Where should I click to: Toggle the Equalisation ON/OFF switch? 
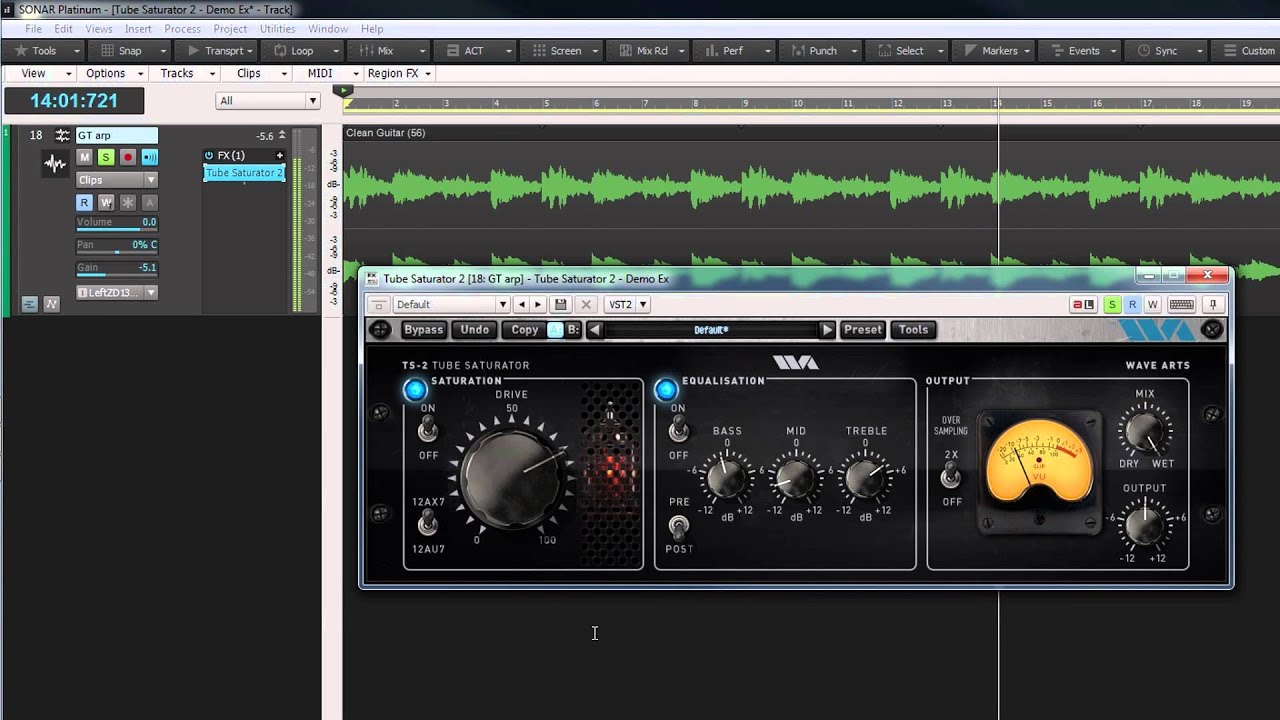[x=679, y=431]
